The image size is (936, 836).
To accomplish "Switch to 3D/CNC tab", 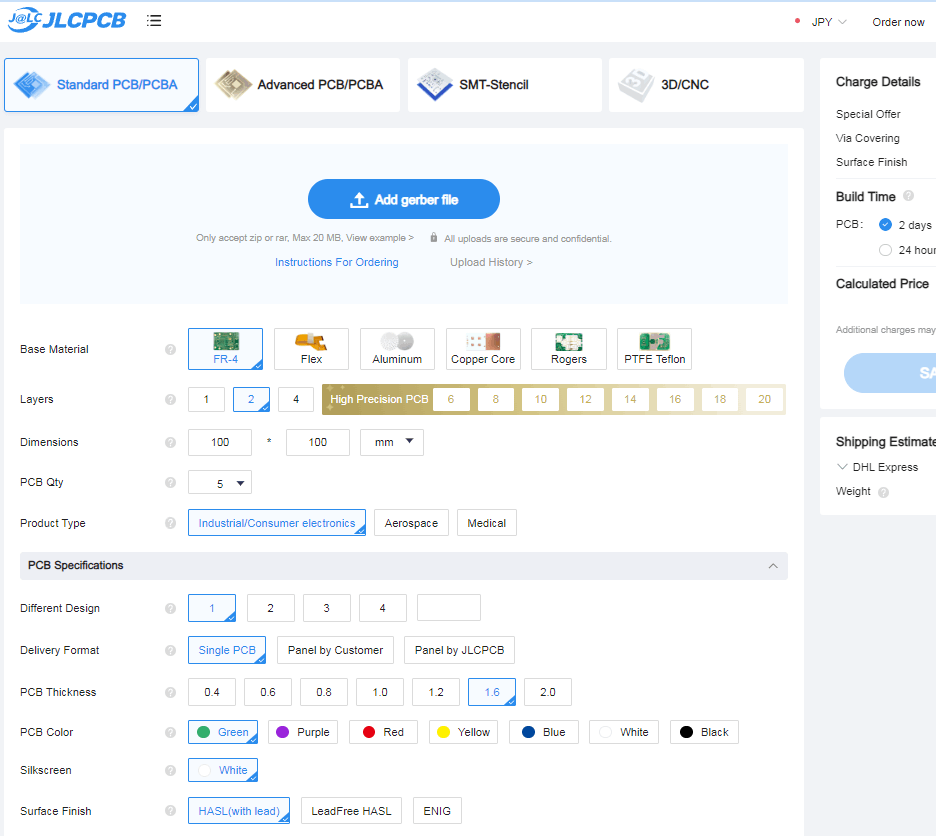I will coord(706,85).
